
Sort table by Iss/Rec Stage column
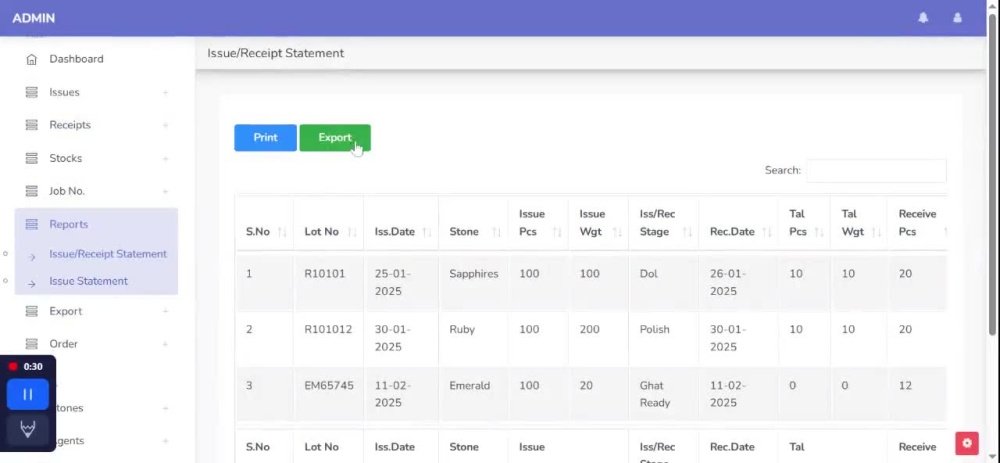687,232
